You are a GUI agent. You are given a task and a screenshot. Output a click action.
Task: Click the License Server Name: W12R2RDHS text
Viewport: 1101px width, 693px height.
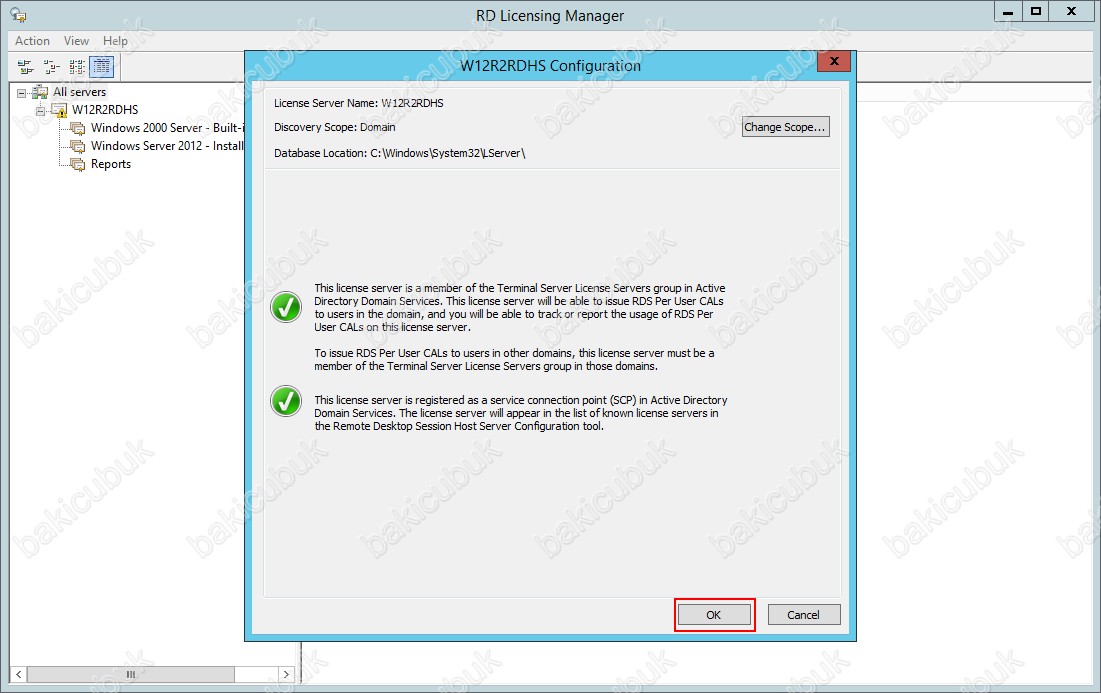click(x=358, y=103)
